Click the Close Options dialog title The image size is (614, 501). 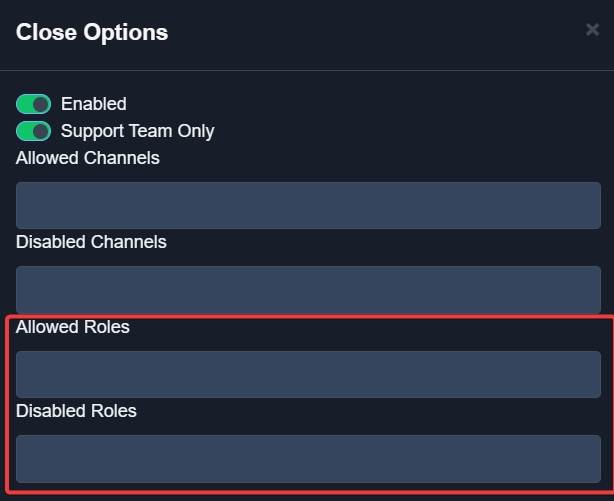(92, 32)
